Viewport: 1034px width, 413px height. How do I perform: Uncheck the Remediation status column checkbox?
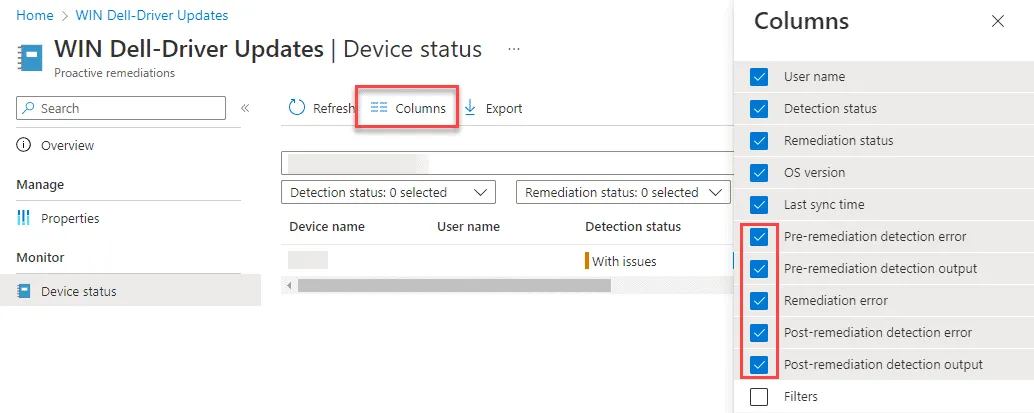pos(759,141)
